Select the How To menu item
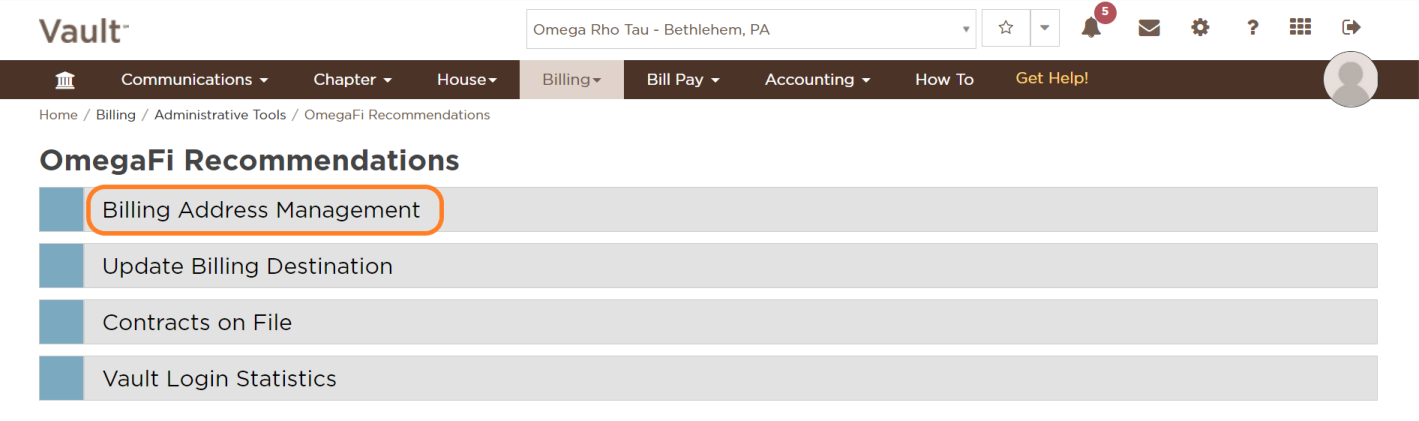The width and height of the screenshot is (1419, 421). 944,80
